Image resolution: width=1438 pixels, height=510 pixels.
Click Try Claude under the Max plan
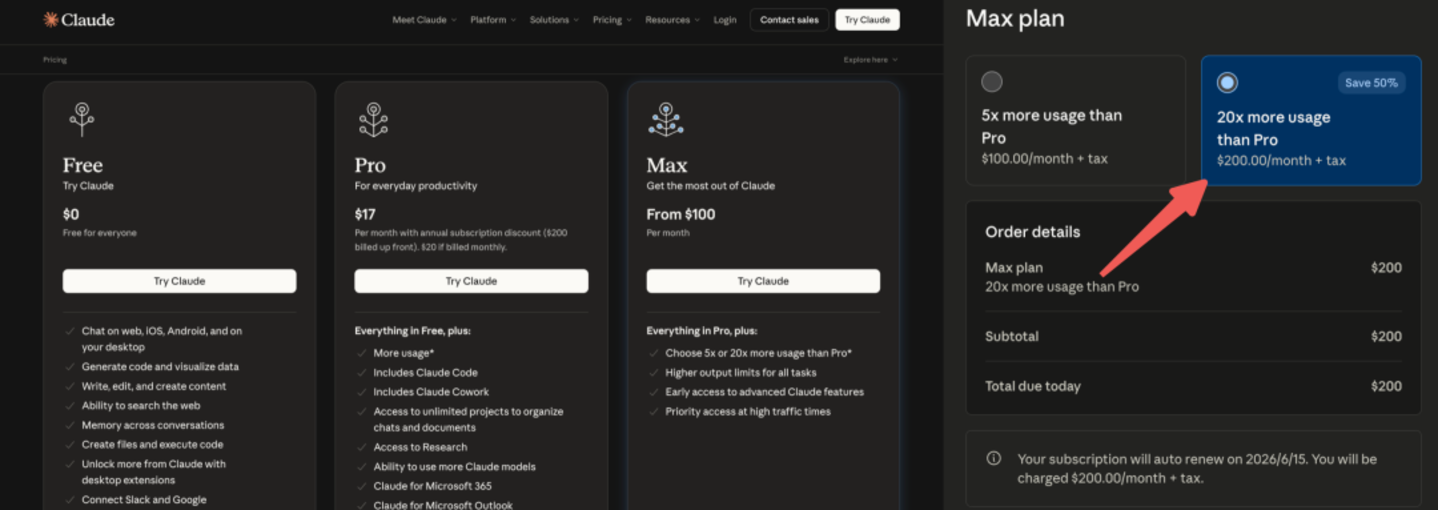pos(763,281)
